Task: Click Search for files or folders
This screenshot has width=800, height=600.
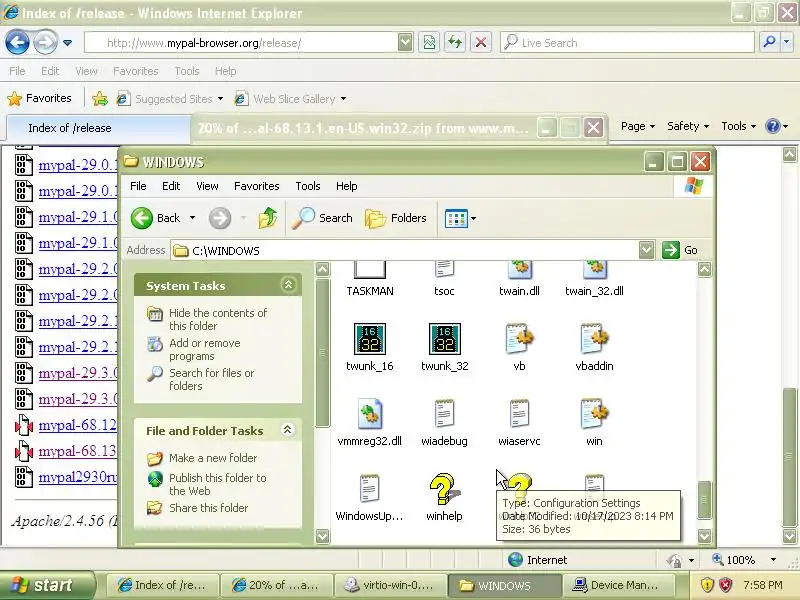Action: click(x=211, y=380)
